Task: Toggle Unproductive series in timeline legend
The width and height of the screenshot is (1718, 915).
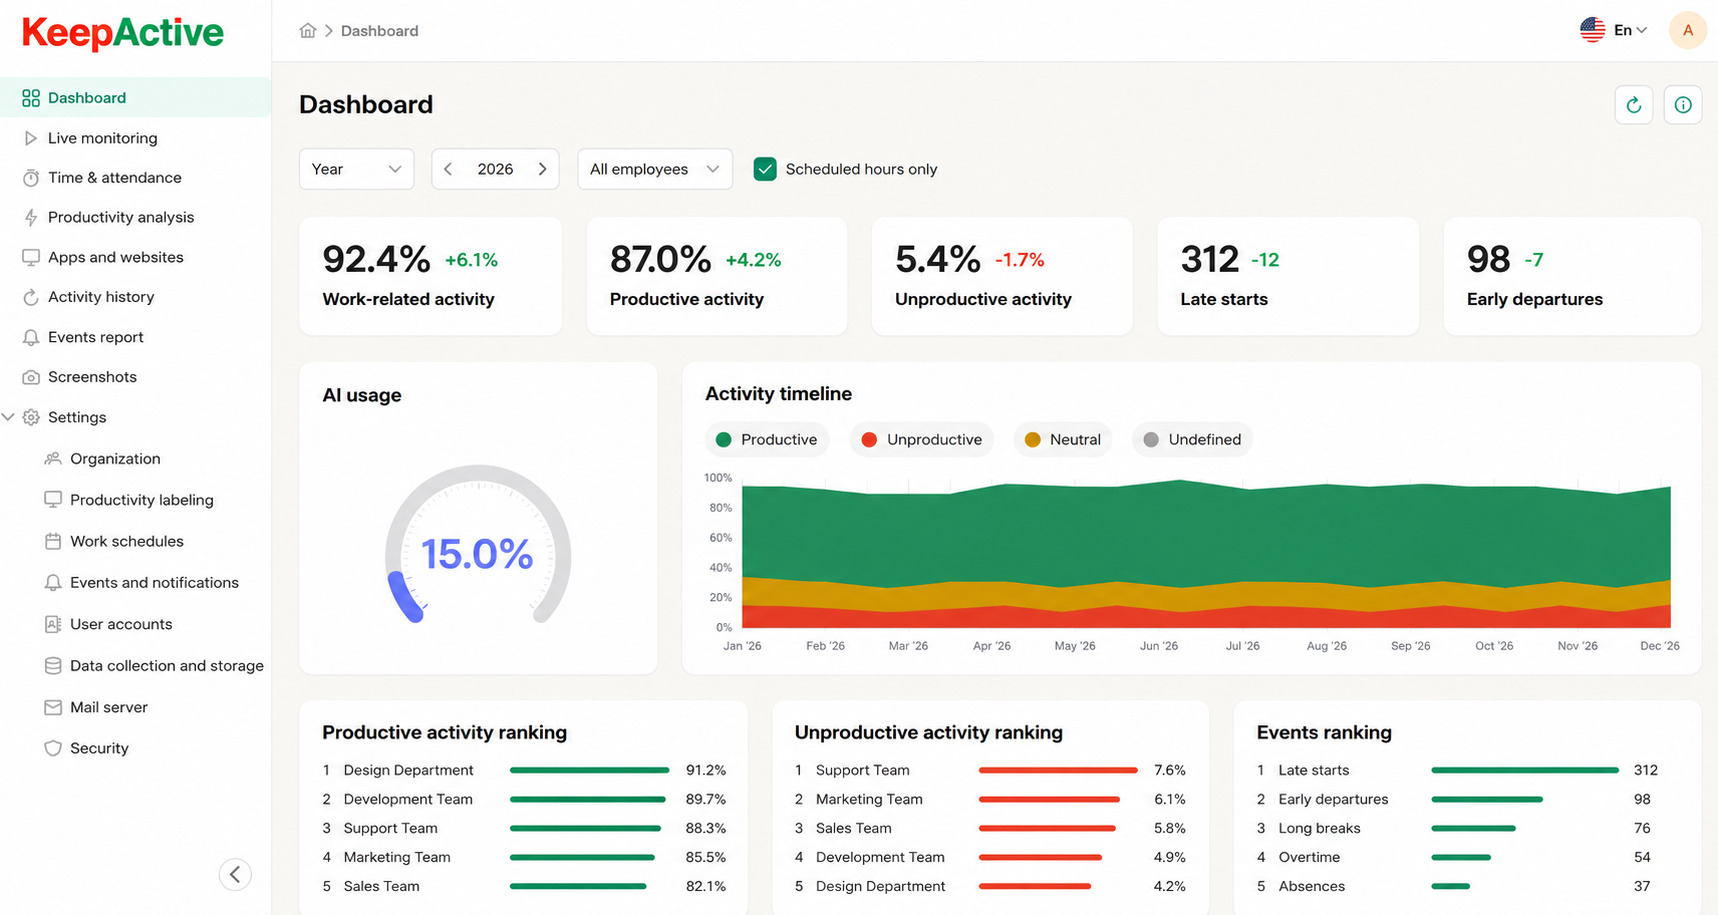Action: (x=922, y=440)
